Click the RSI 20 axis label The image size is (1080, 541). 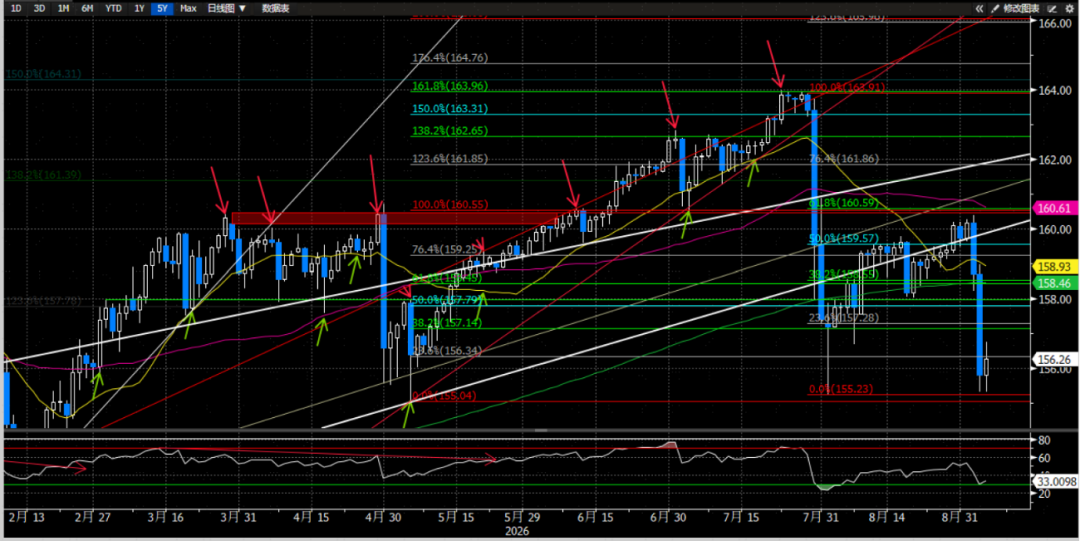coord(1043,493)
